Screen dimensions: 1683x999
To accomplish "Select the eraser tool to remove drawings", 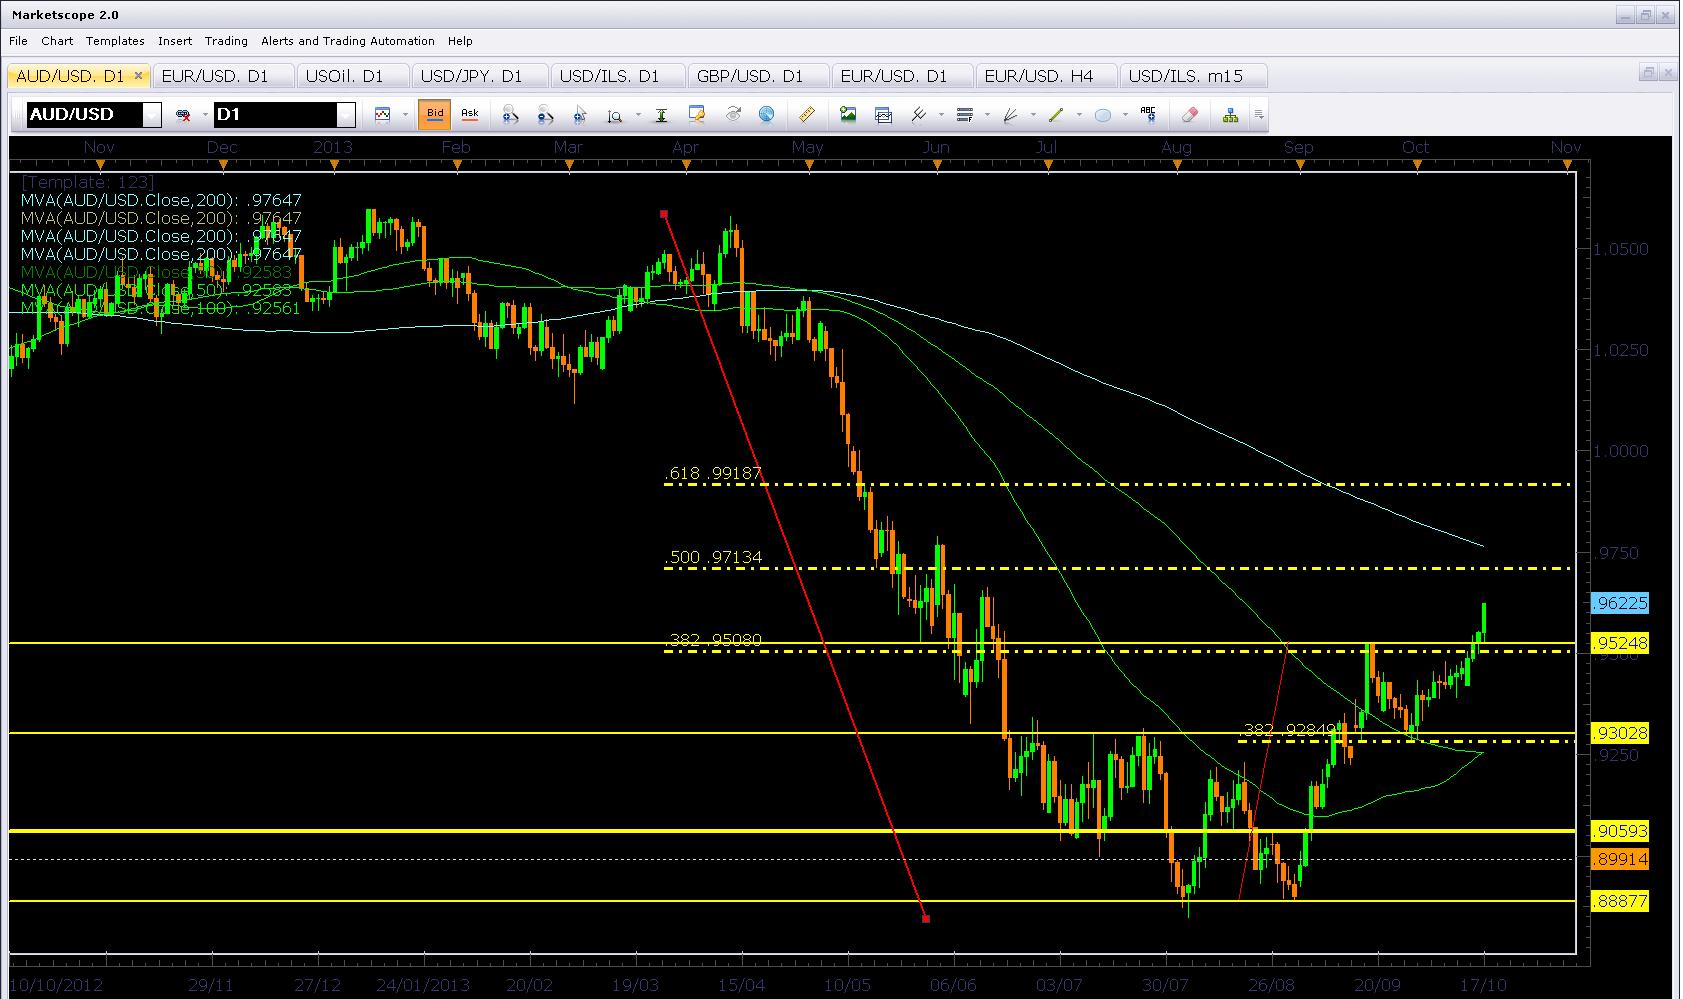I will click(1189, 115).
